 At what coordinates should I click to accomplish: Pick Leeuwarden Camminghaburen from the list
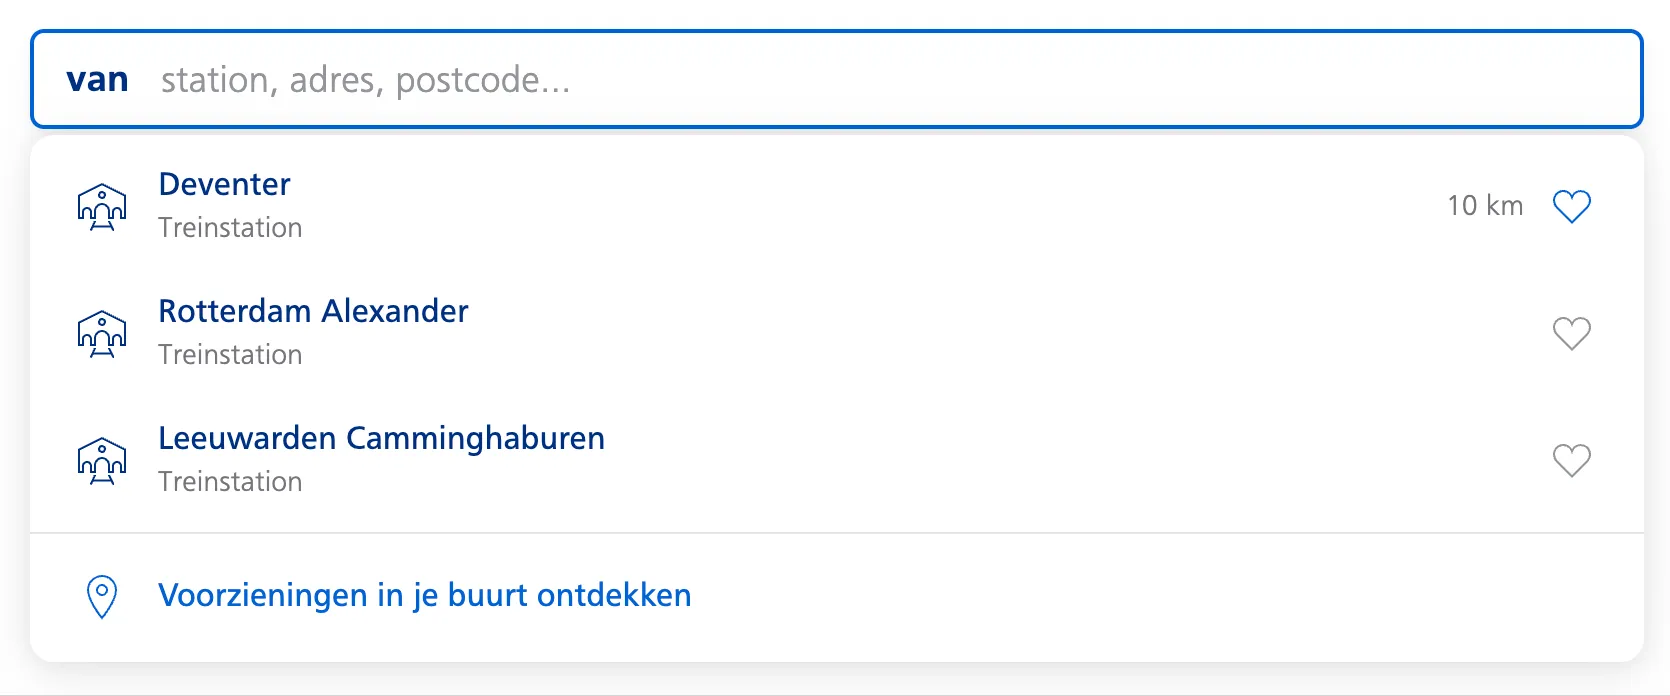(381, 439)
